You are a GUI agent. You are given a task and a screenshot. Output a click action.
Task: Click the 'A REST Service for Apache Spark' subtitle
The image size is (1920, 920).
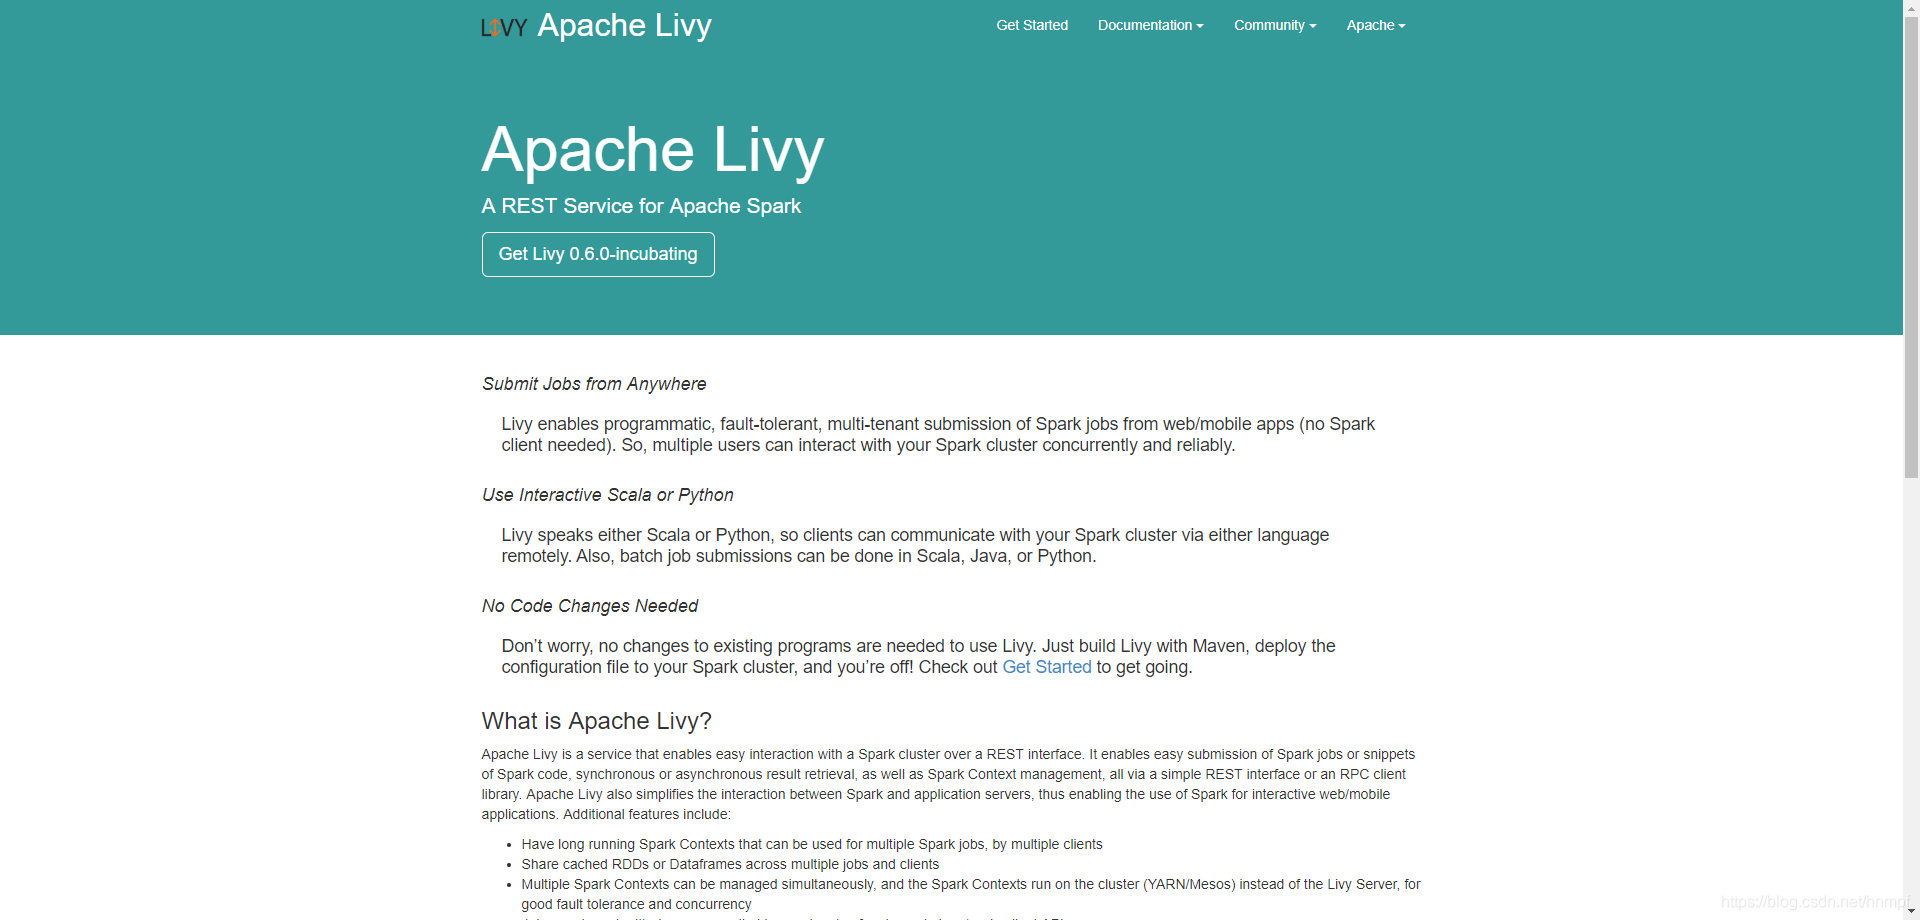coord(641,206)
